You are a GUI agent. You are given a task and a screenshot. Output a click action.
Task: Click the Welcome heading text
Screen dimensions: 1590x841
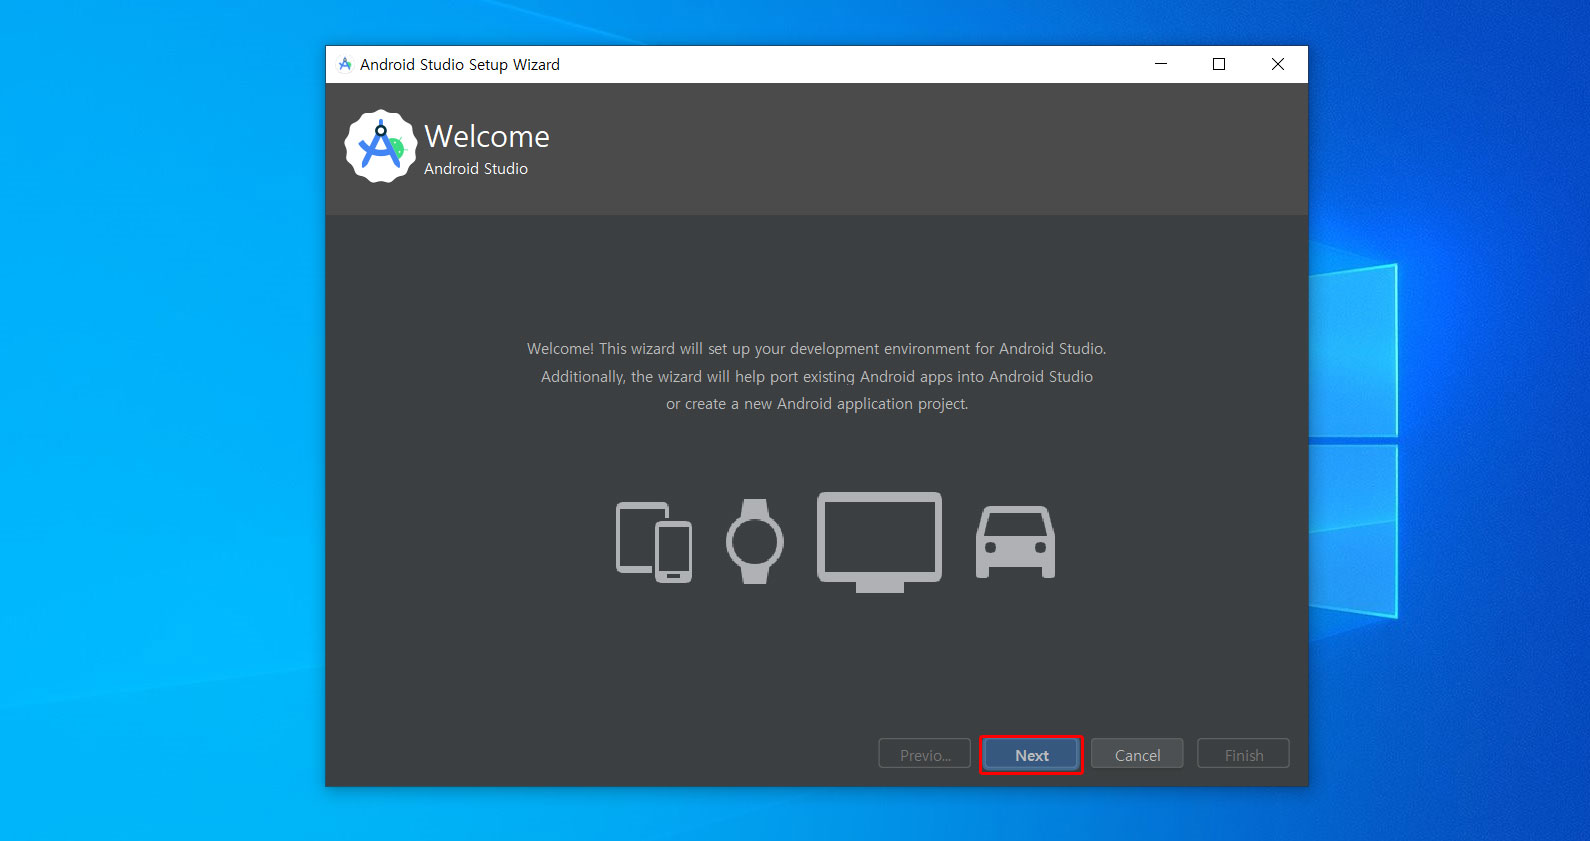[x=487, y=136]
